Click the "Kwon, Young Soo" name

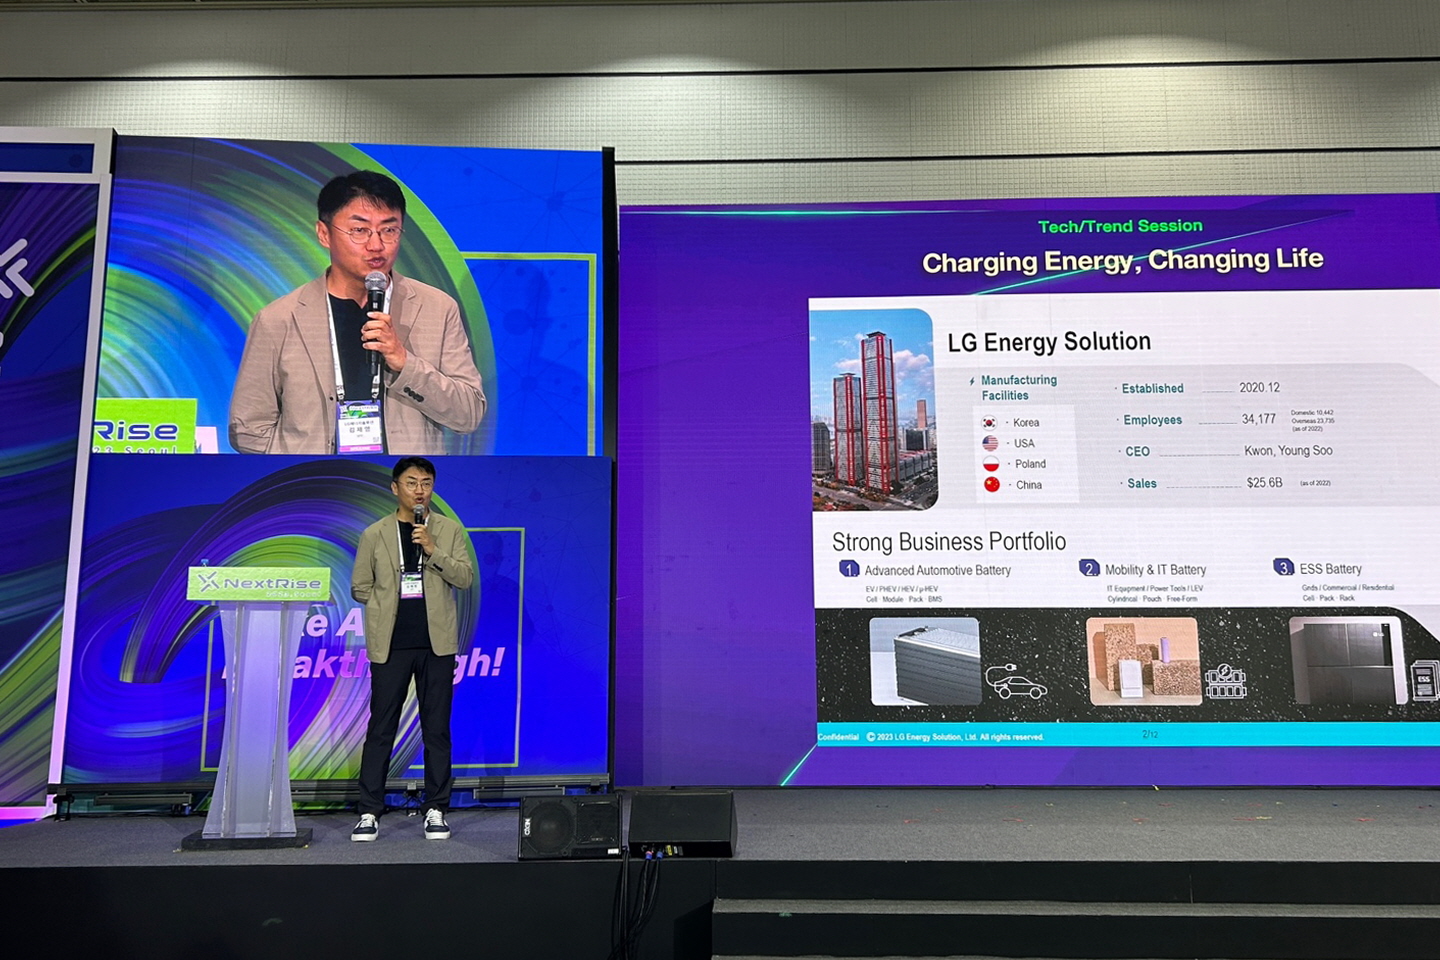click(1288, 451)
